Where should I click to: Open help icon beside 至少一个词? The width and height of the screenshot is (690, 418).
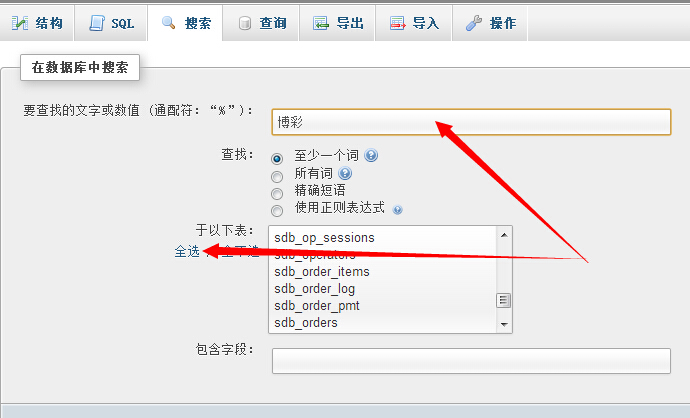[x=371, y=156]
